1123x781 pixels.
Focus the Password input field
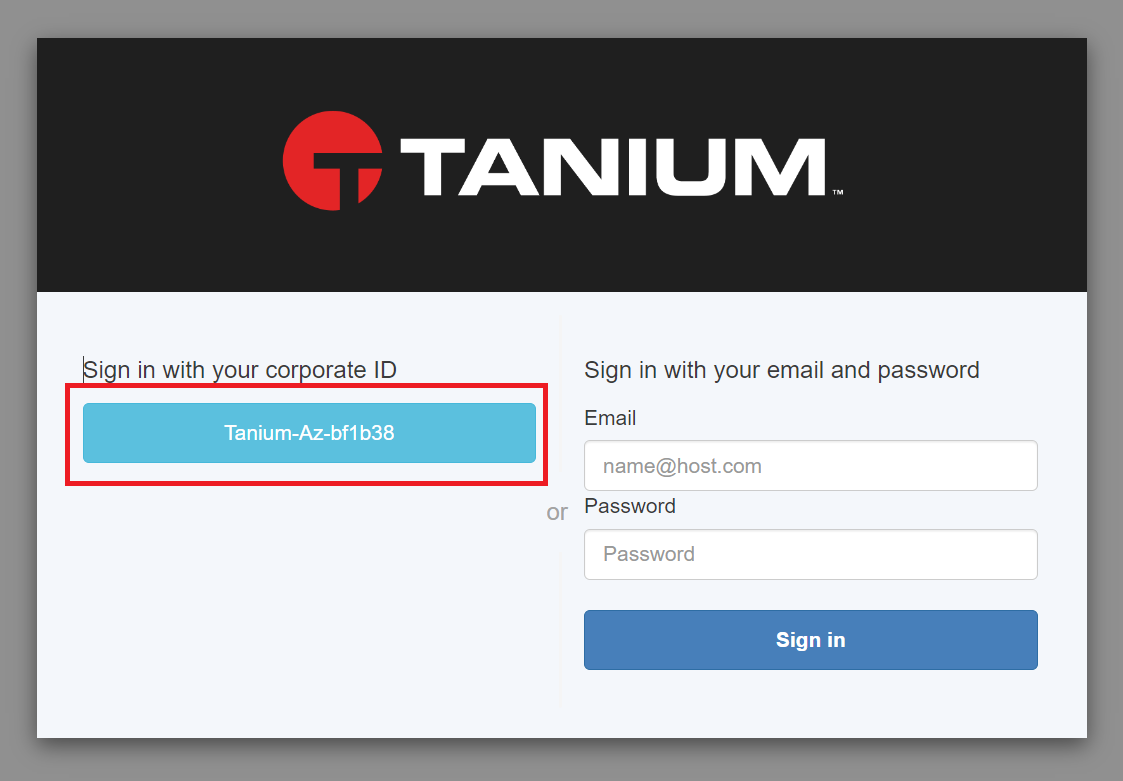pos(810,554)
